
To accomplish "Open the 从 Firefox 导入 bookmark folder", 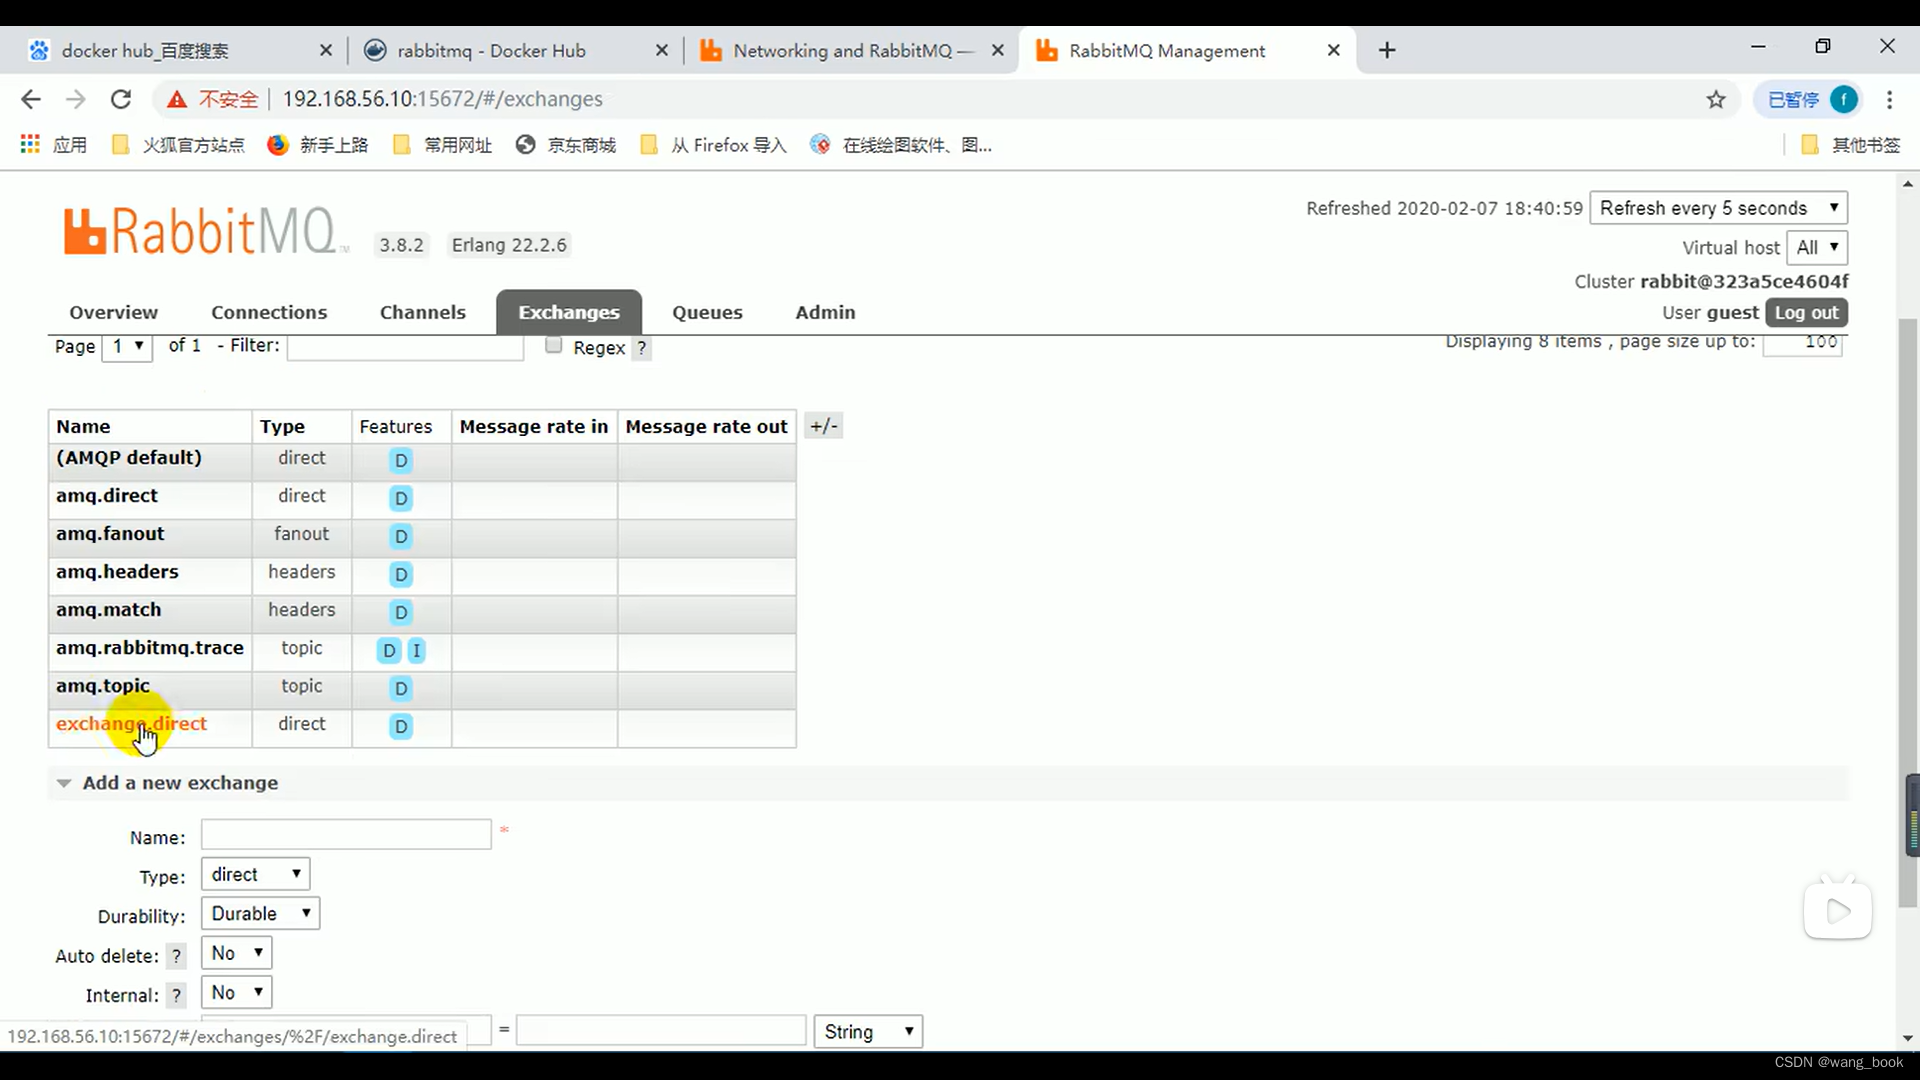I will (x=714, y=145).
